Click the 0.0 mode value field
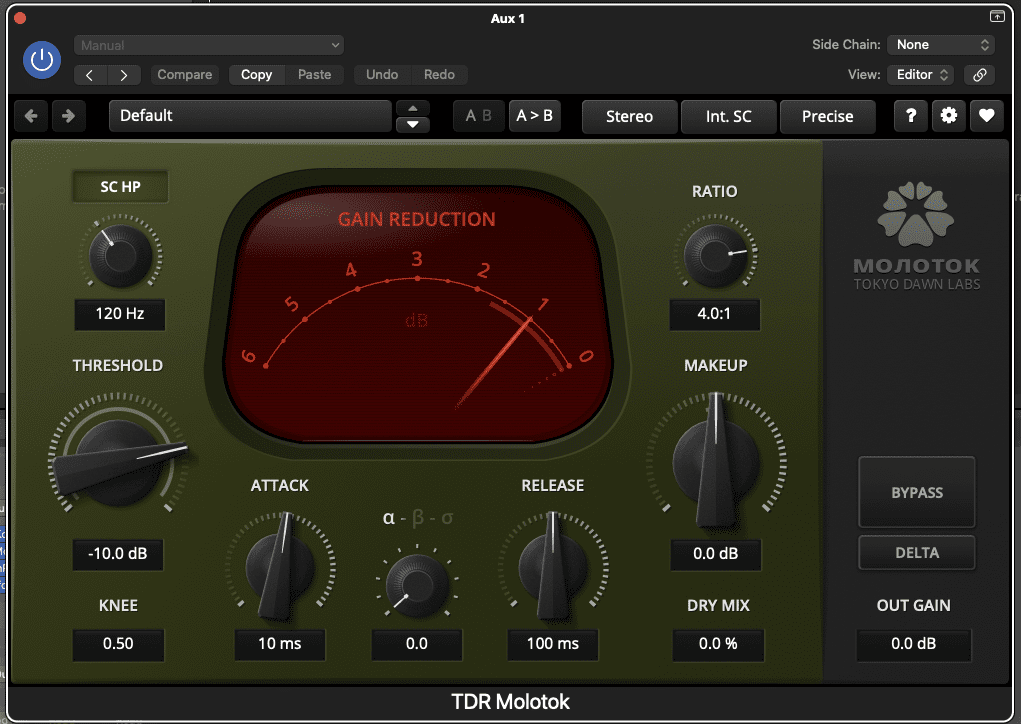The width and height of the screenshot is (1021, 724). point(417,644)
